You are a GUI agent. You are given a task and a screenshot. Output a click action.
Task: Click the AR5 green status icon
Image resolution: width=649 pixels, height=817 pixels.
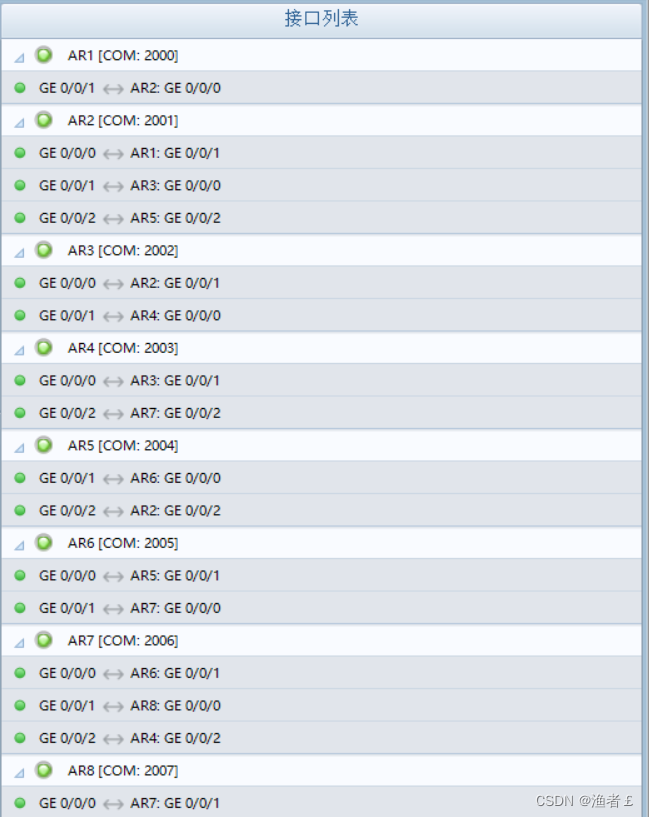[44, 444]
